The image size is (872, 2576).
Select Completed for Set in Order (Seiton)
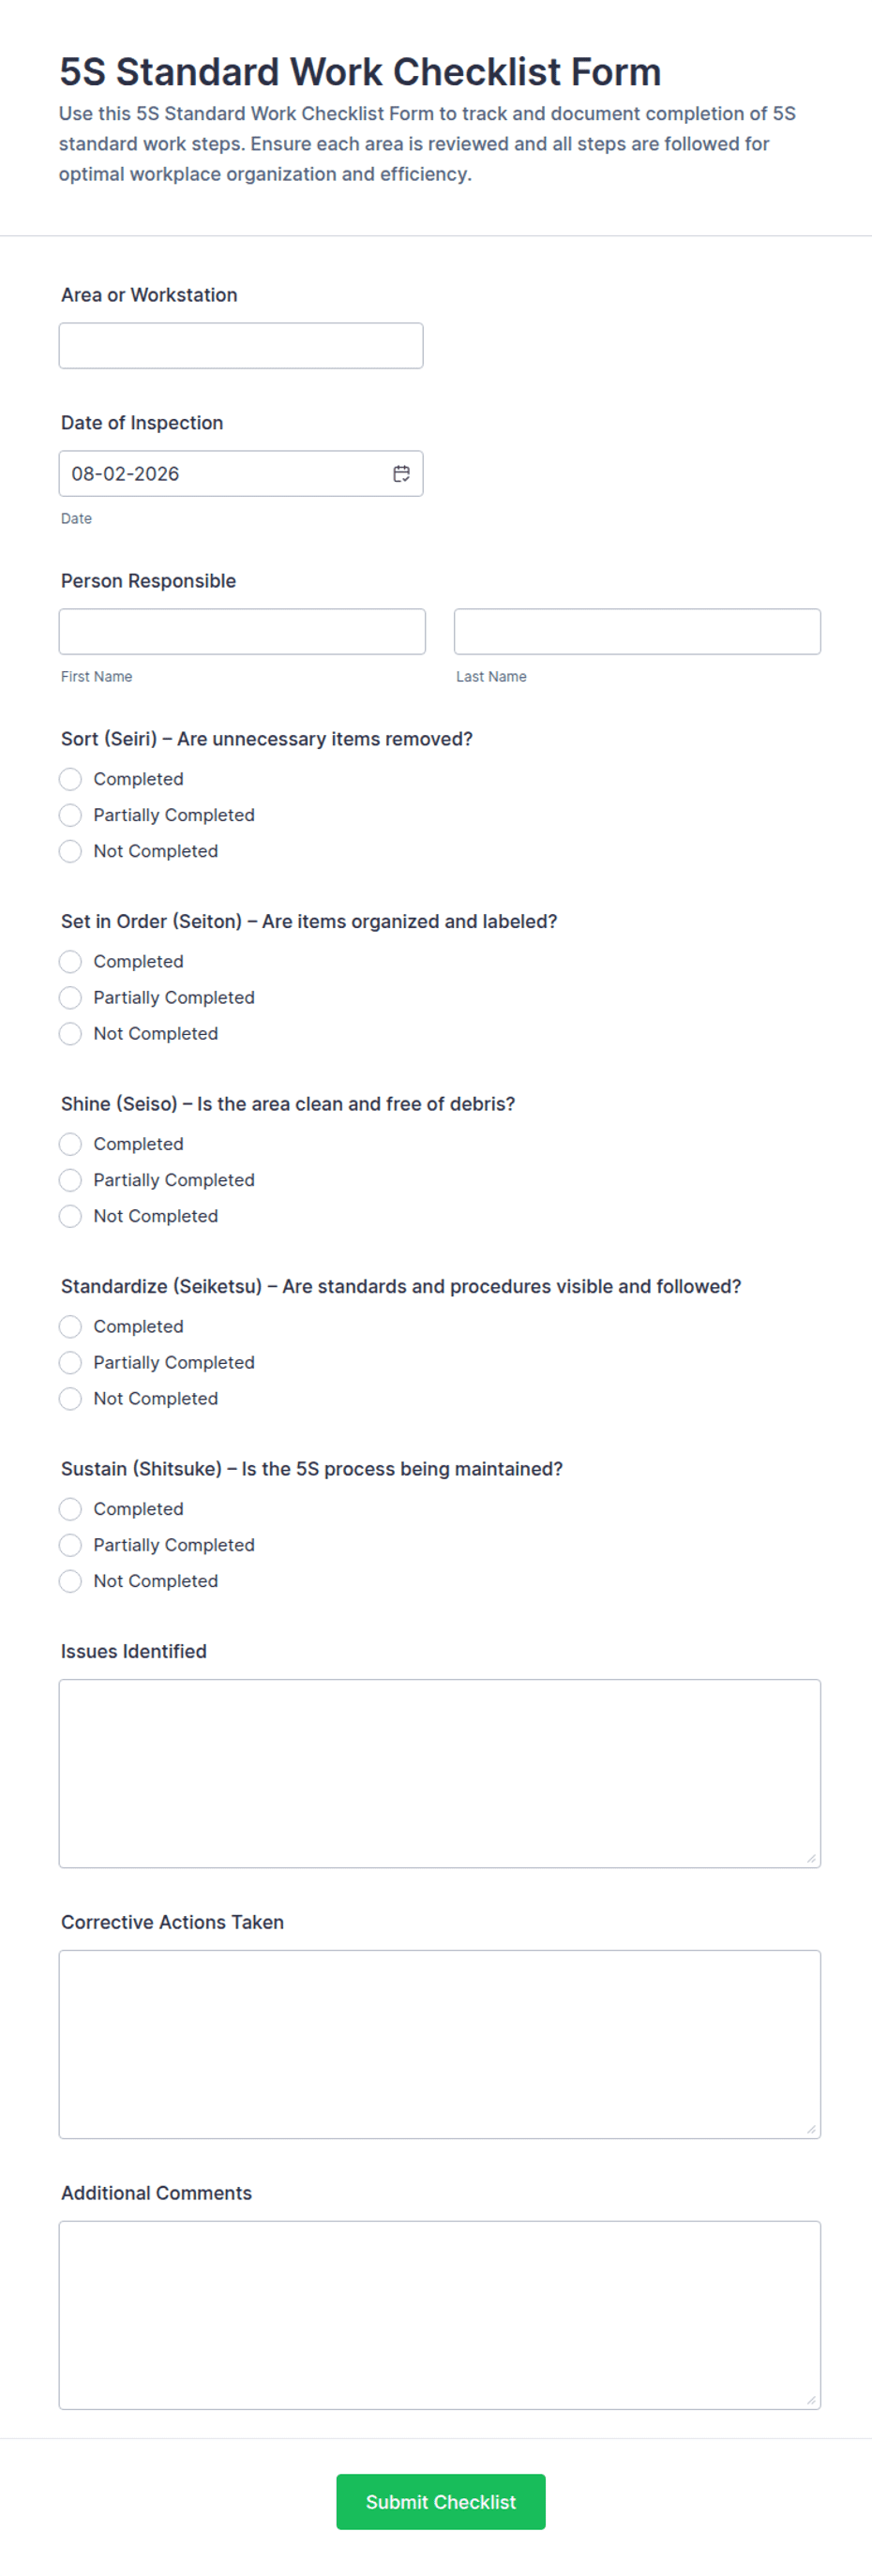(70, 961)
